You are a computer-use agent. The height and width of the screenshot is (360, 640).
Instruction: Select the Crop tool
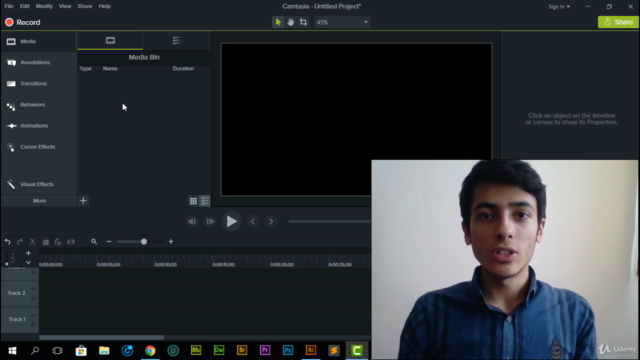[x=303, y=22]
